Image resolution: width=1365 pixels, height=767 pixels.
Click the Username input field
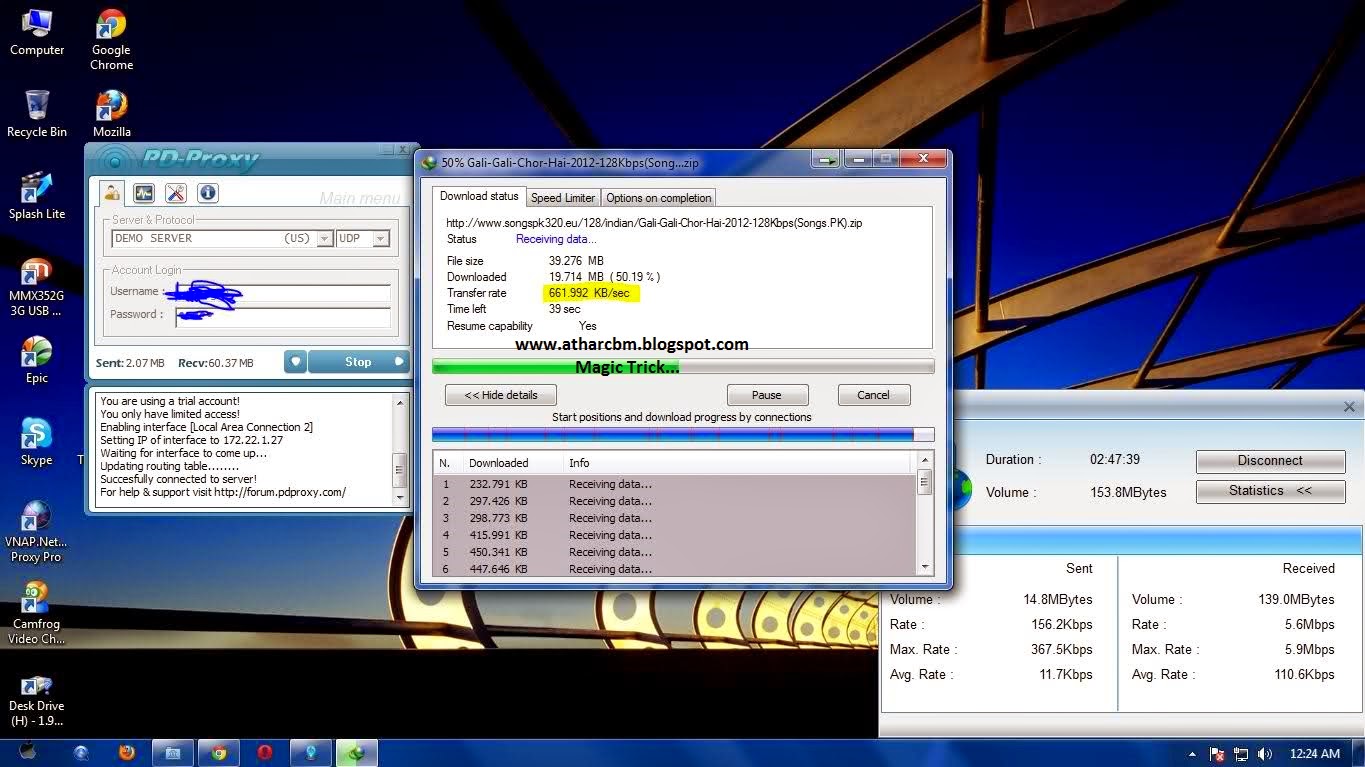[x=282, y=292]
